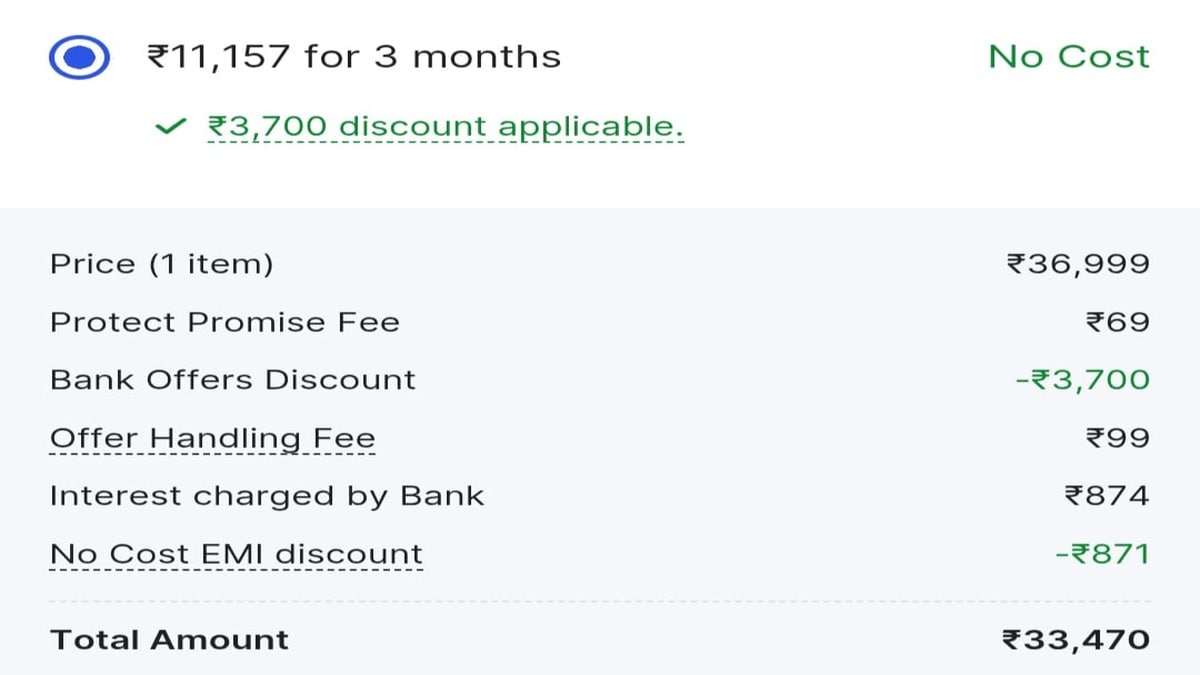1200x675 pixels.
Task: Click the dashed divider above Total Amount
Action: 600,602
